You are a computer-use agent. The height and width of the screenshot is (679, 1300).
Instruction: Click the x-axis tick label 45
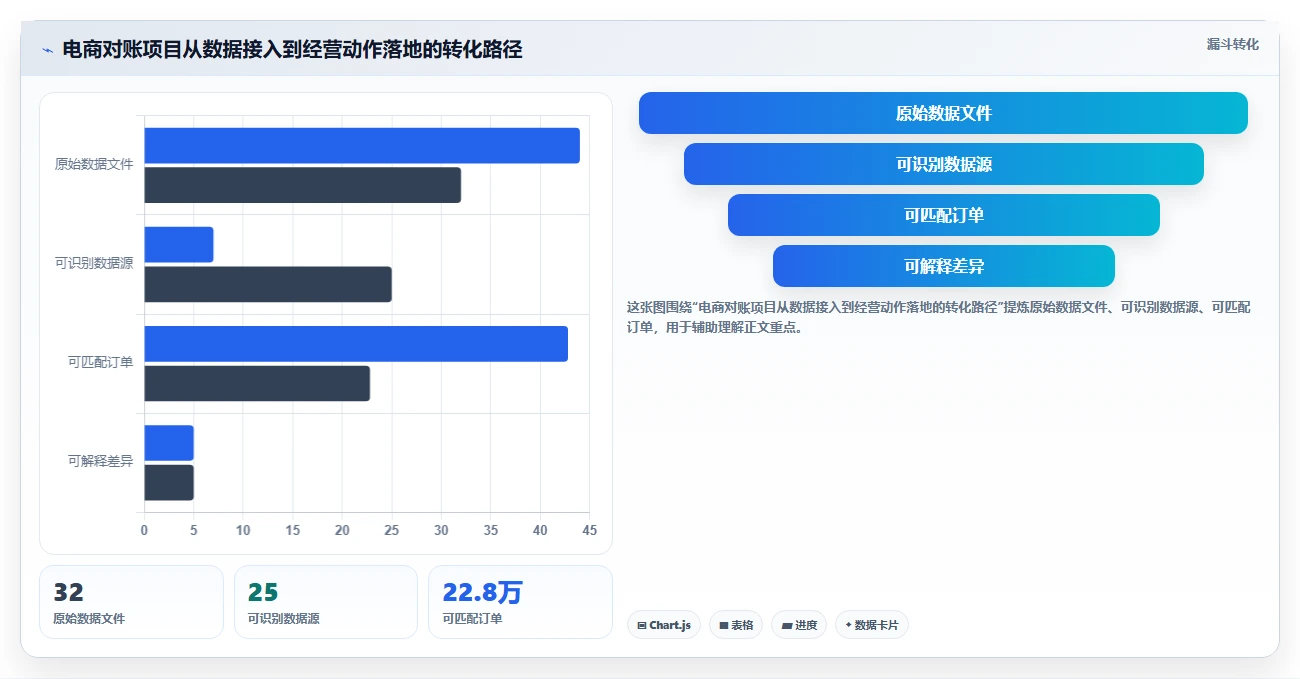click(589, 530)
